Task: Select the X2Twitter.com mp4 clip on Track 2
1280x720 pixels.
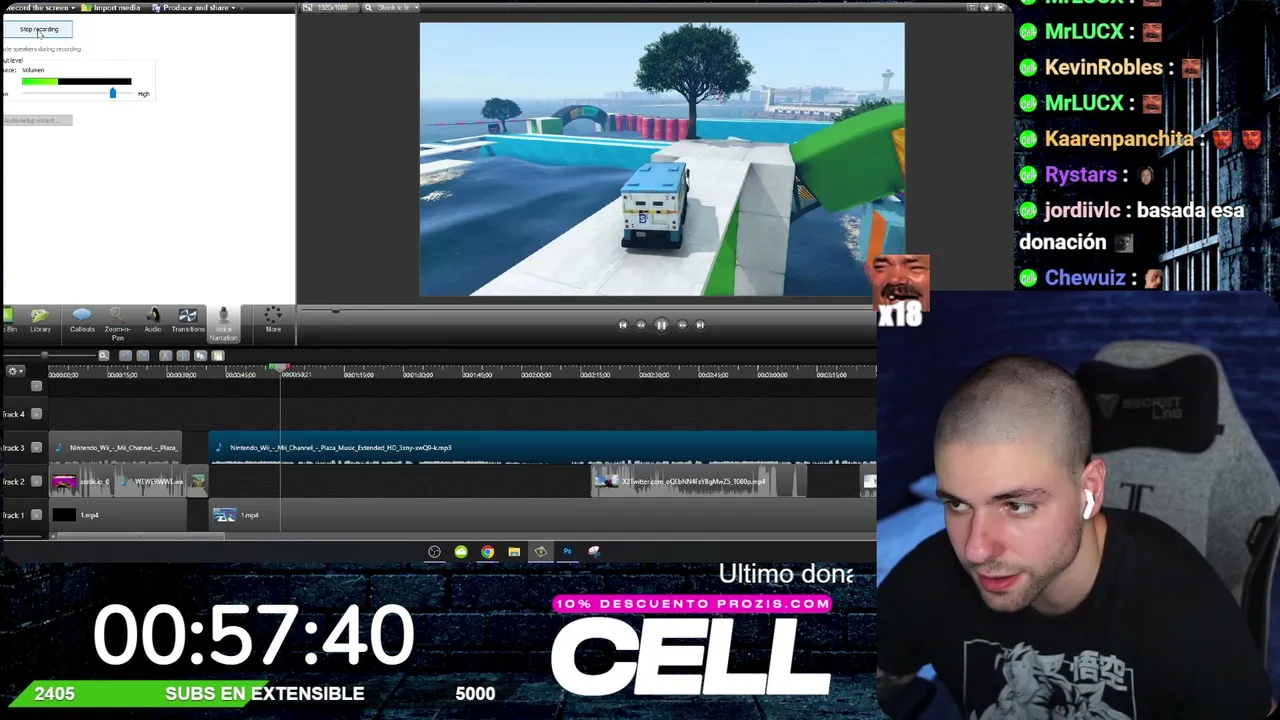Action: tap(699, 482)
